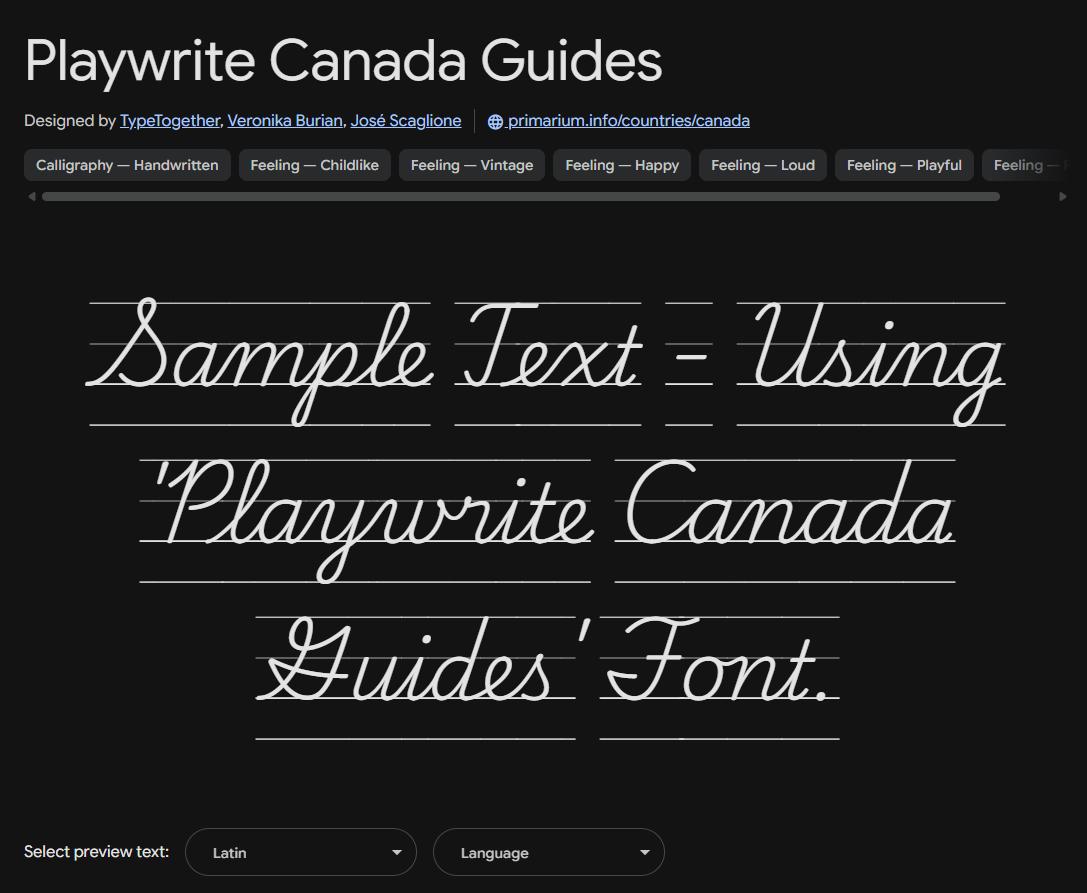Viewport: 1087px width, 893px height.
Task: Open the José Scaglione designer link
Action: [406, 121]
